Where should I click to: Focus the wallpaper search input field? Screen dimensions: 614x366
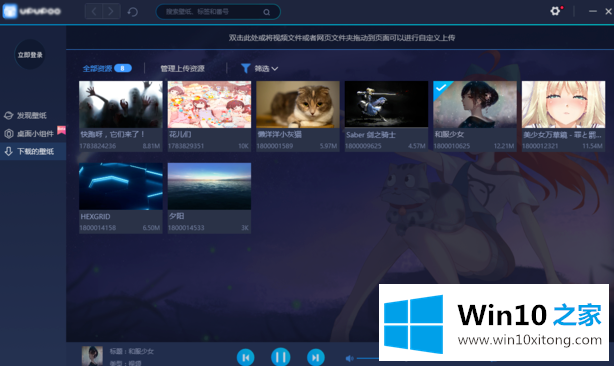point(218,12)
